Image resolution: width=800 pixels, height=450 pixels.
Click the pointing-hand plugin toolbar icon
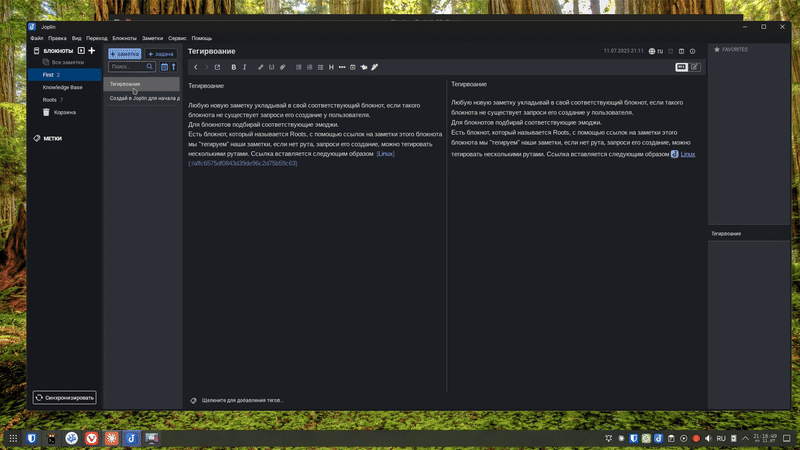coord(364,67)
